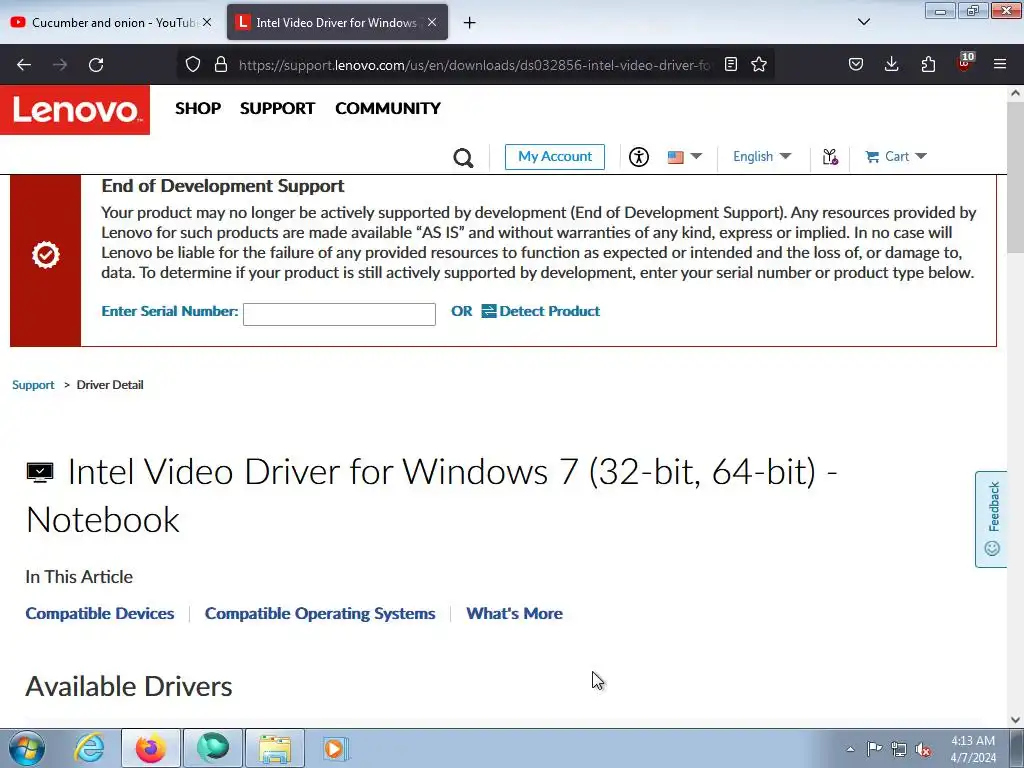The width and height of the screenshot is (1024, 768).
Task: Open the SUPPORT menu
Action: click(x=277, y=108)
